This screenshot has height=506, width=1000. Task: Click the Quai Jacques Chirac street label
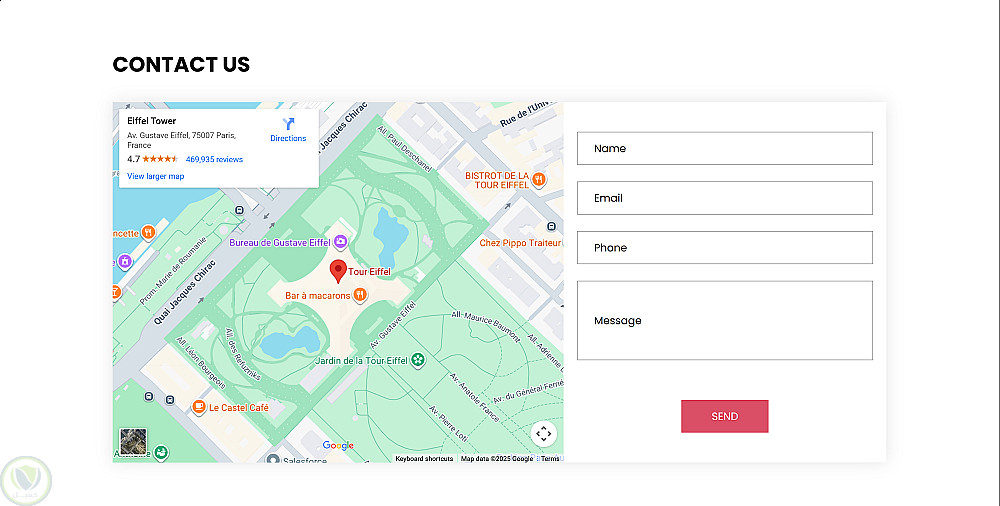pyautogui.click(x=185, y=292)
